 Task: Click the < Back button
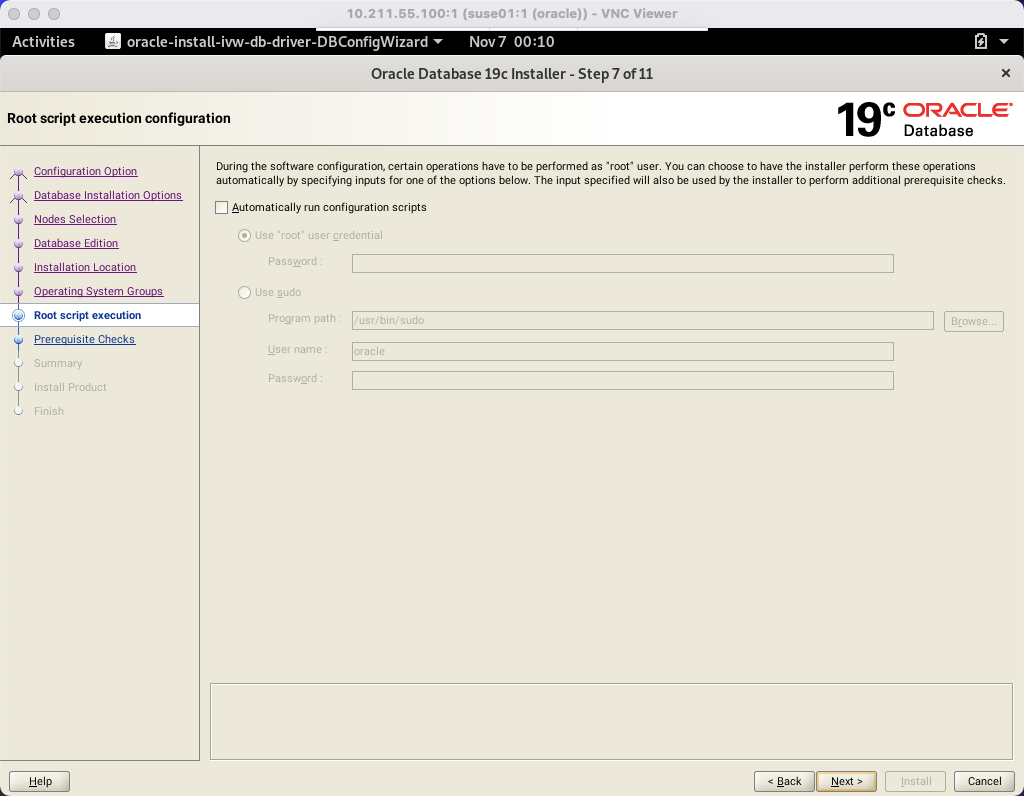point(784,782)
